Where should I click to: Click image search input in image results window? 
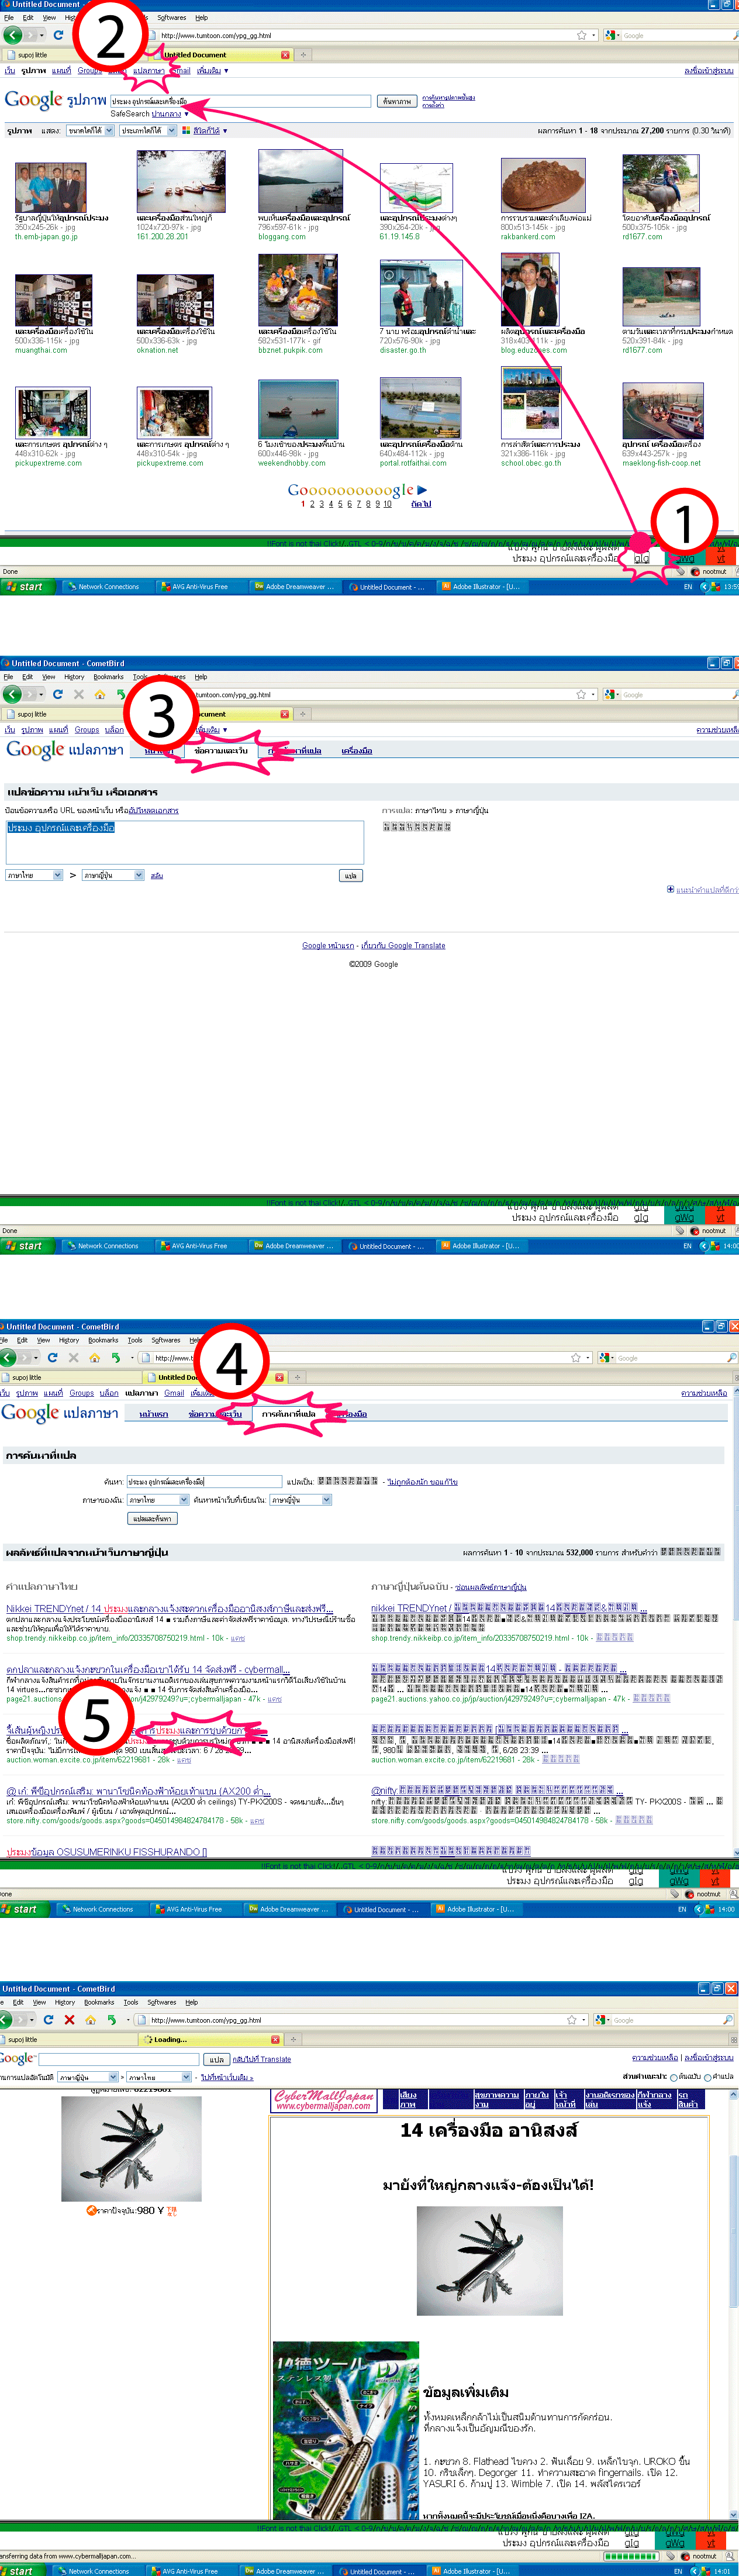pos(240,101)
